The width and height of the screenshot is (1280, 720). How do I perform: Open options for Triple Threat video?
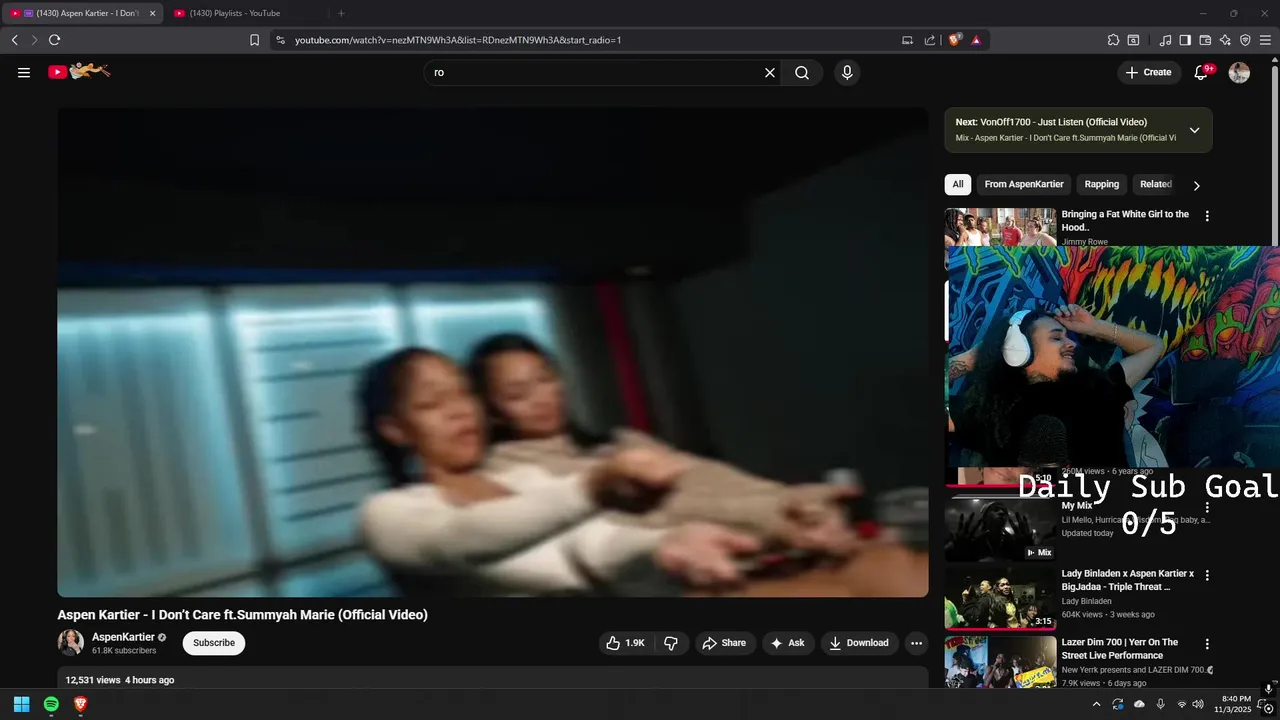(1207, 576)
